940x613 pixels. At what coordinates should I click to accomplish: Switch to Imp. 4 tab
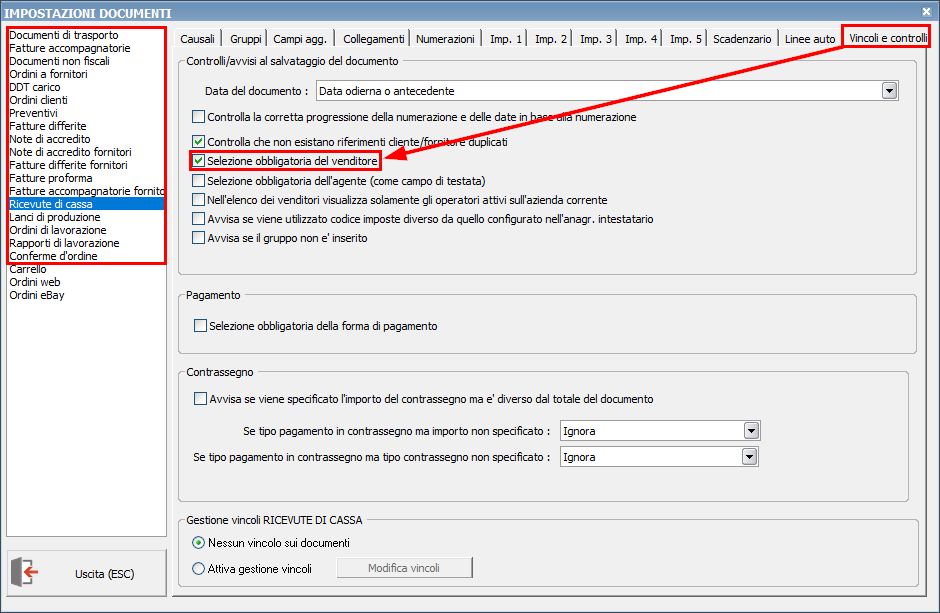[x=641, y=38]
